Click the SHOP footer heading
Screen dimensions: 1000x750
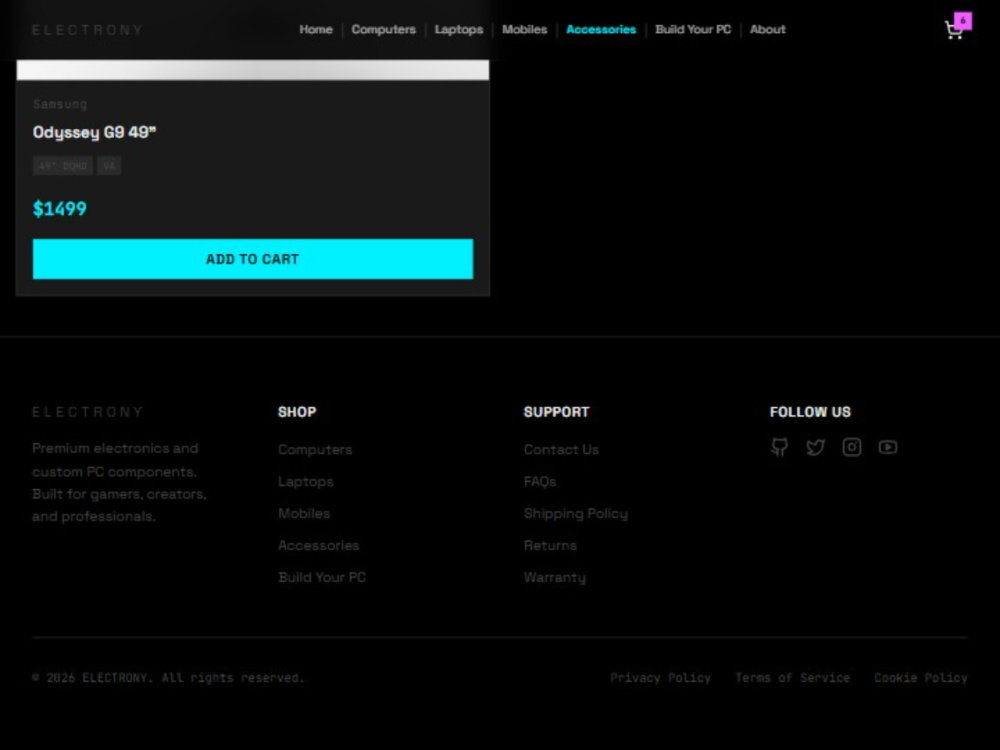297,412
